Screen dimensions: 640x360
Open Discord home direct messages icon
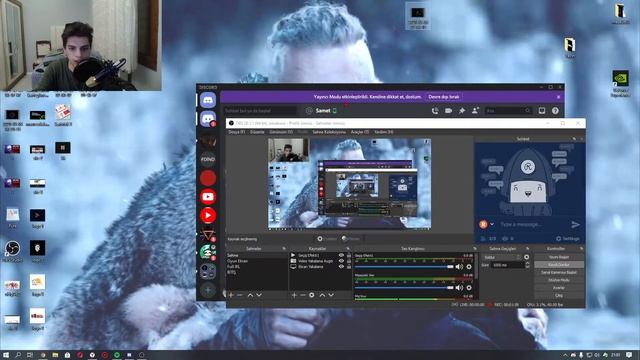(x=208, y=100)
